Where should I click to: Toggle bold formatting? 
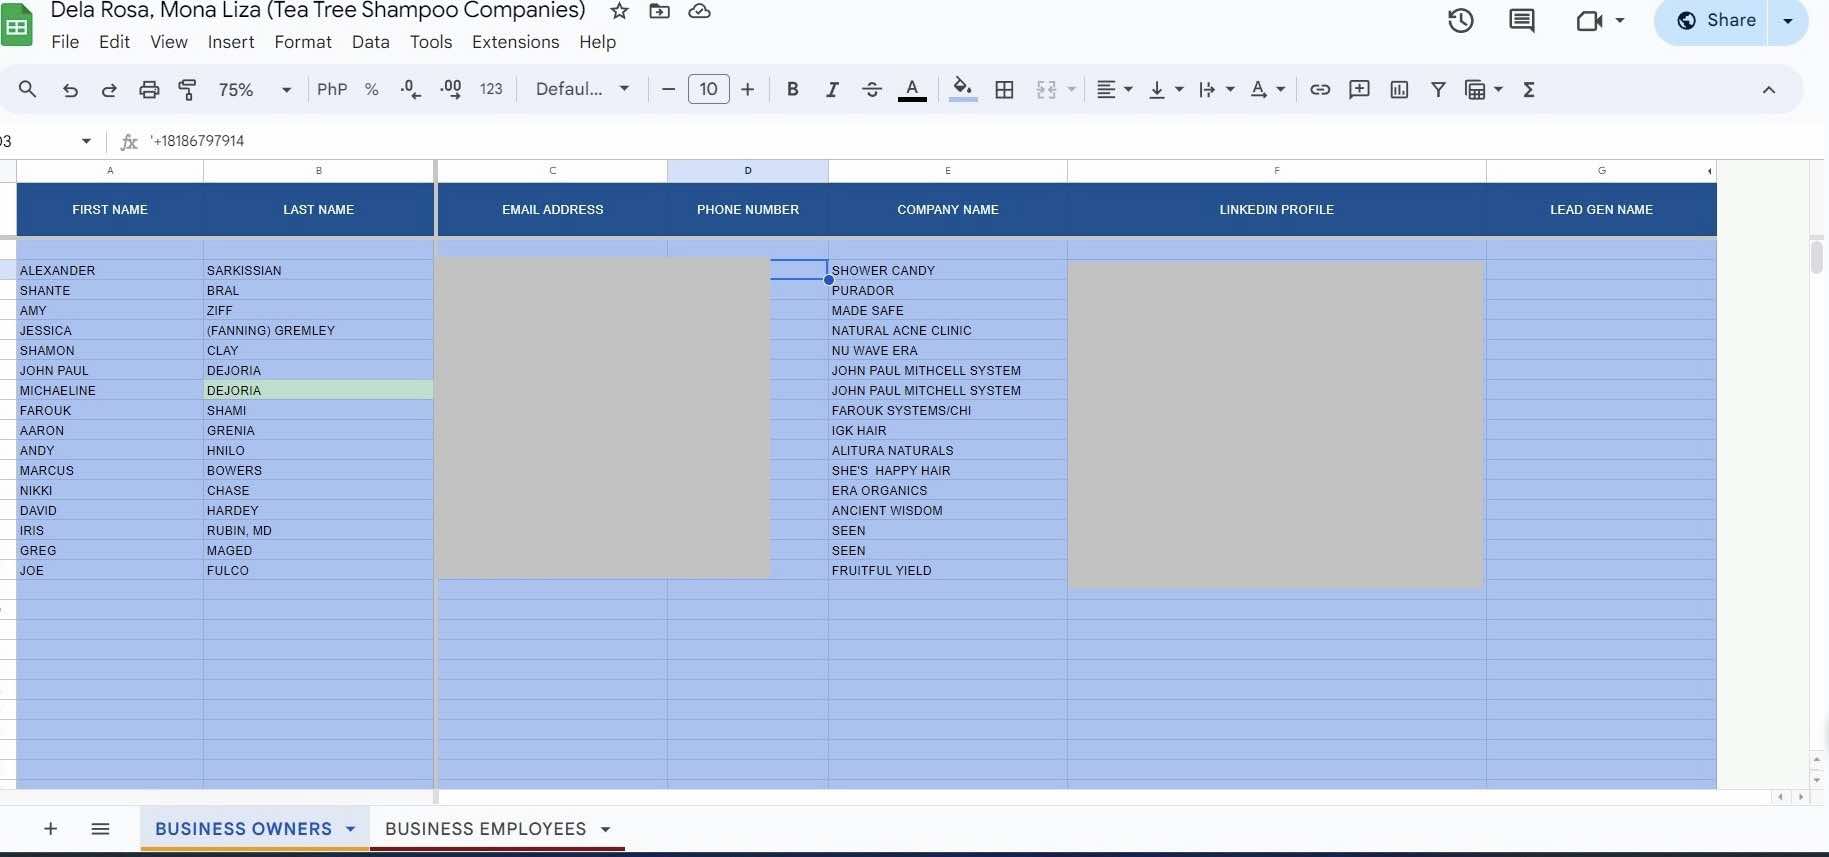coord(792,90)
